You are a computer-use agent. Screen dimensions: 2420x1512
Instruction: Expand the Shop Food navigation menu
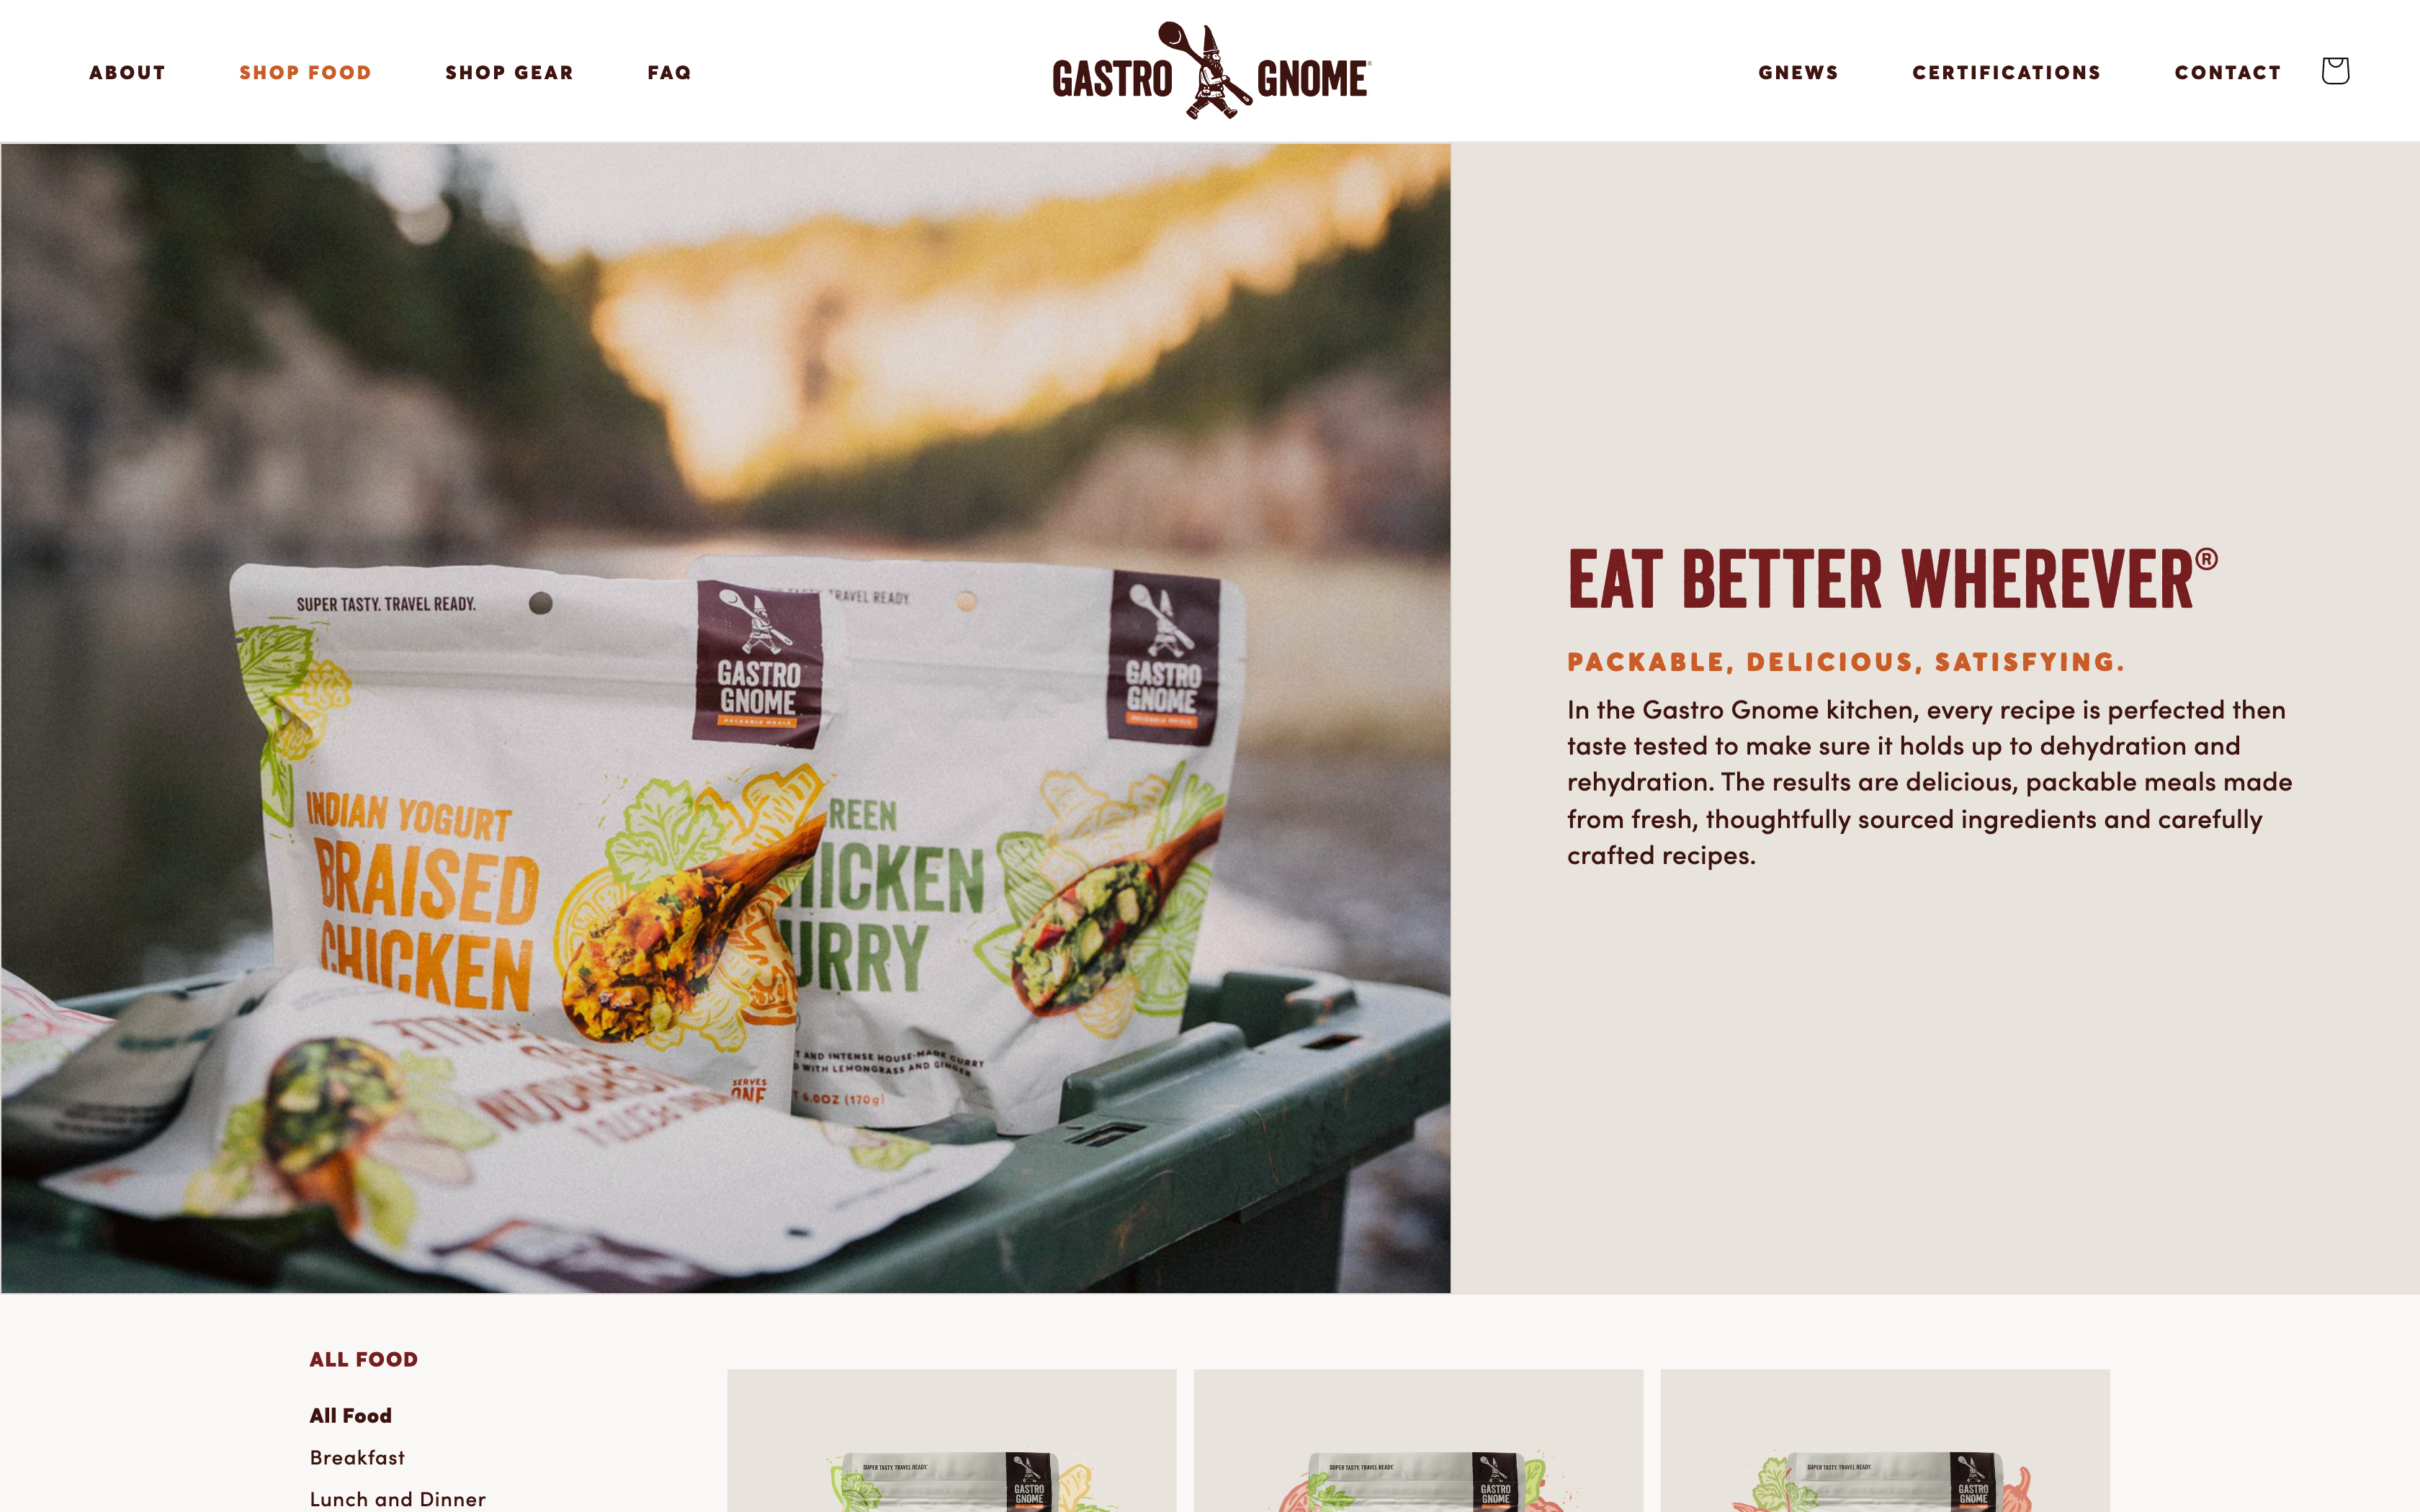(305, 70)
